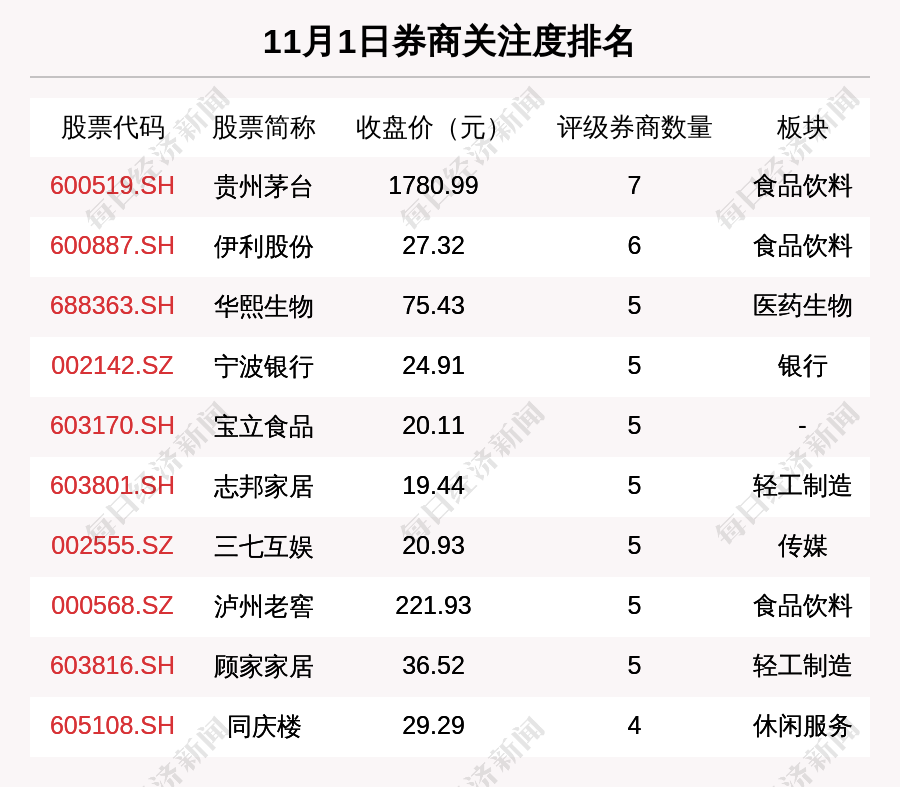Open stock code 603170.SH
Screen dimensions: 900x787
pos(112,426)
